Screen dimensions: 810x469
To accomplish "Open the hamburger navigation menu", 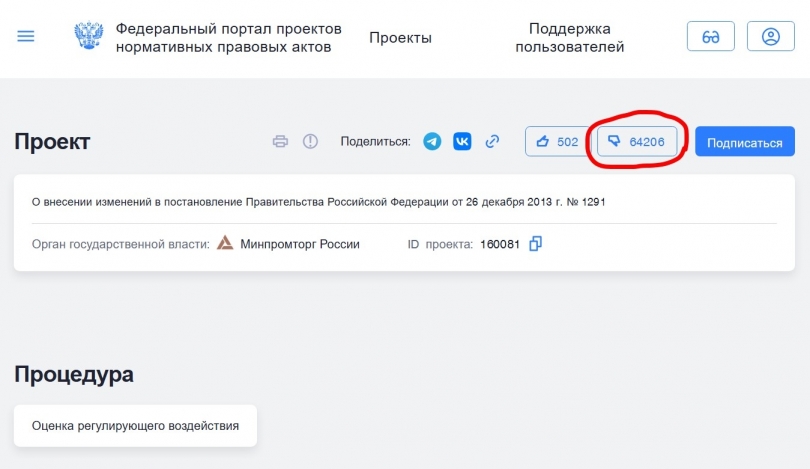I will [26, 37].
